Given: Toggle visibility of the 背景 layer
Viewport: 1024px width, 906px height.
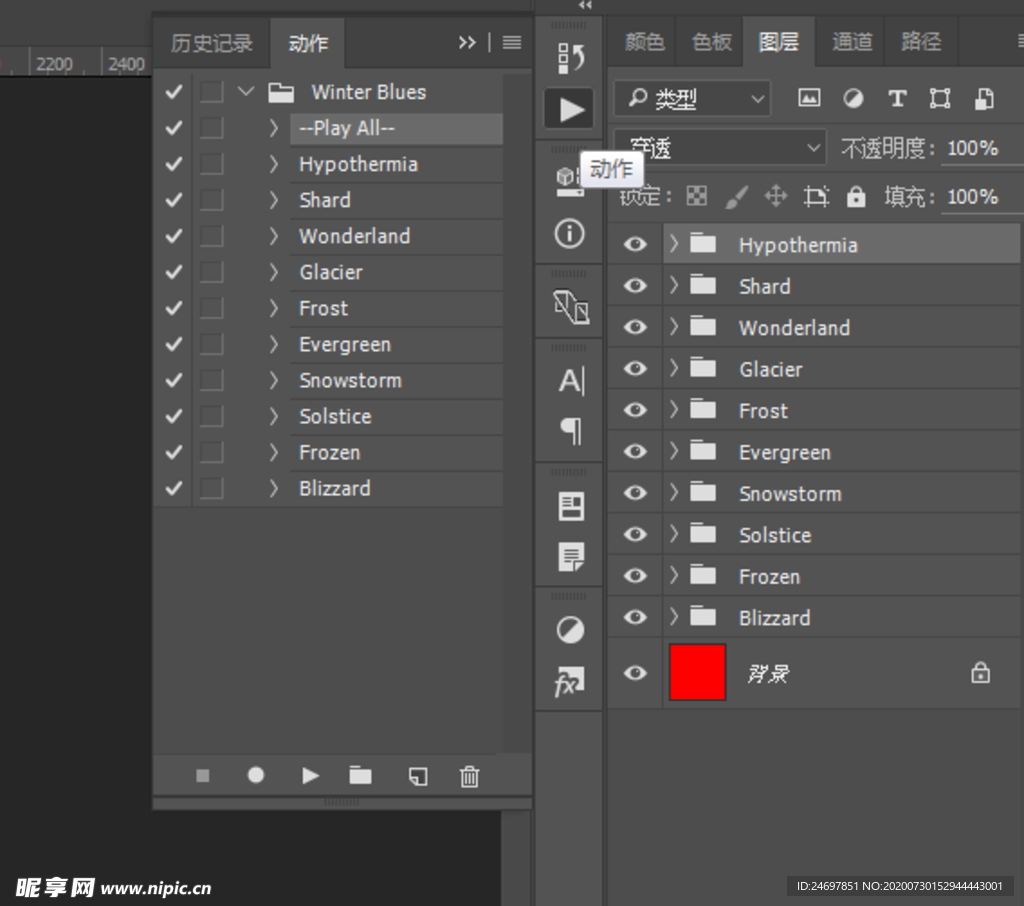Looking at the screenshot, I should pyautogui.click(x=635, y=673).
